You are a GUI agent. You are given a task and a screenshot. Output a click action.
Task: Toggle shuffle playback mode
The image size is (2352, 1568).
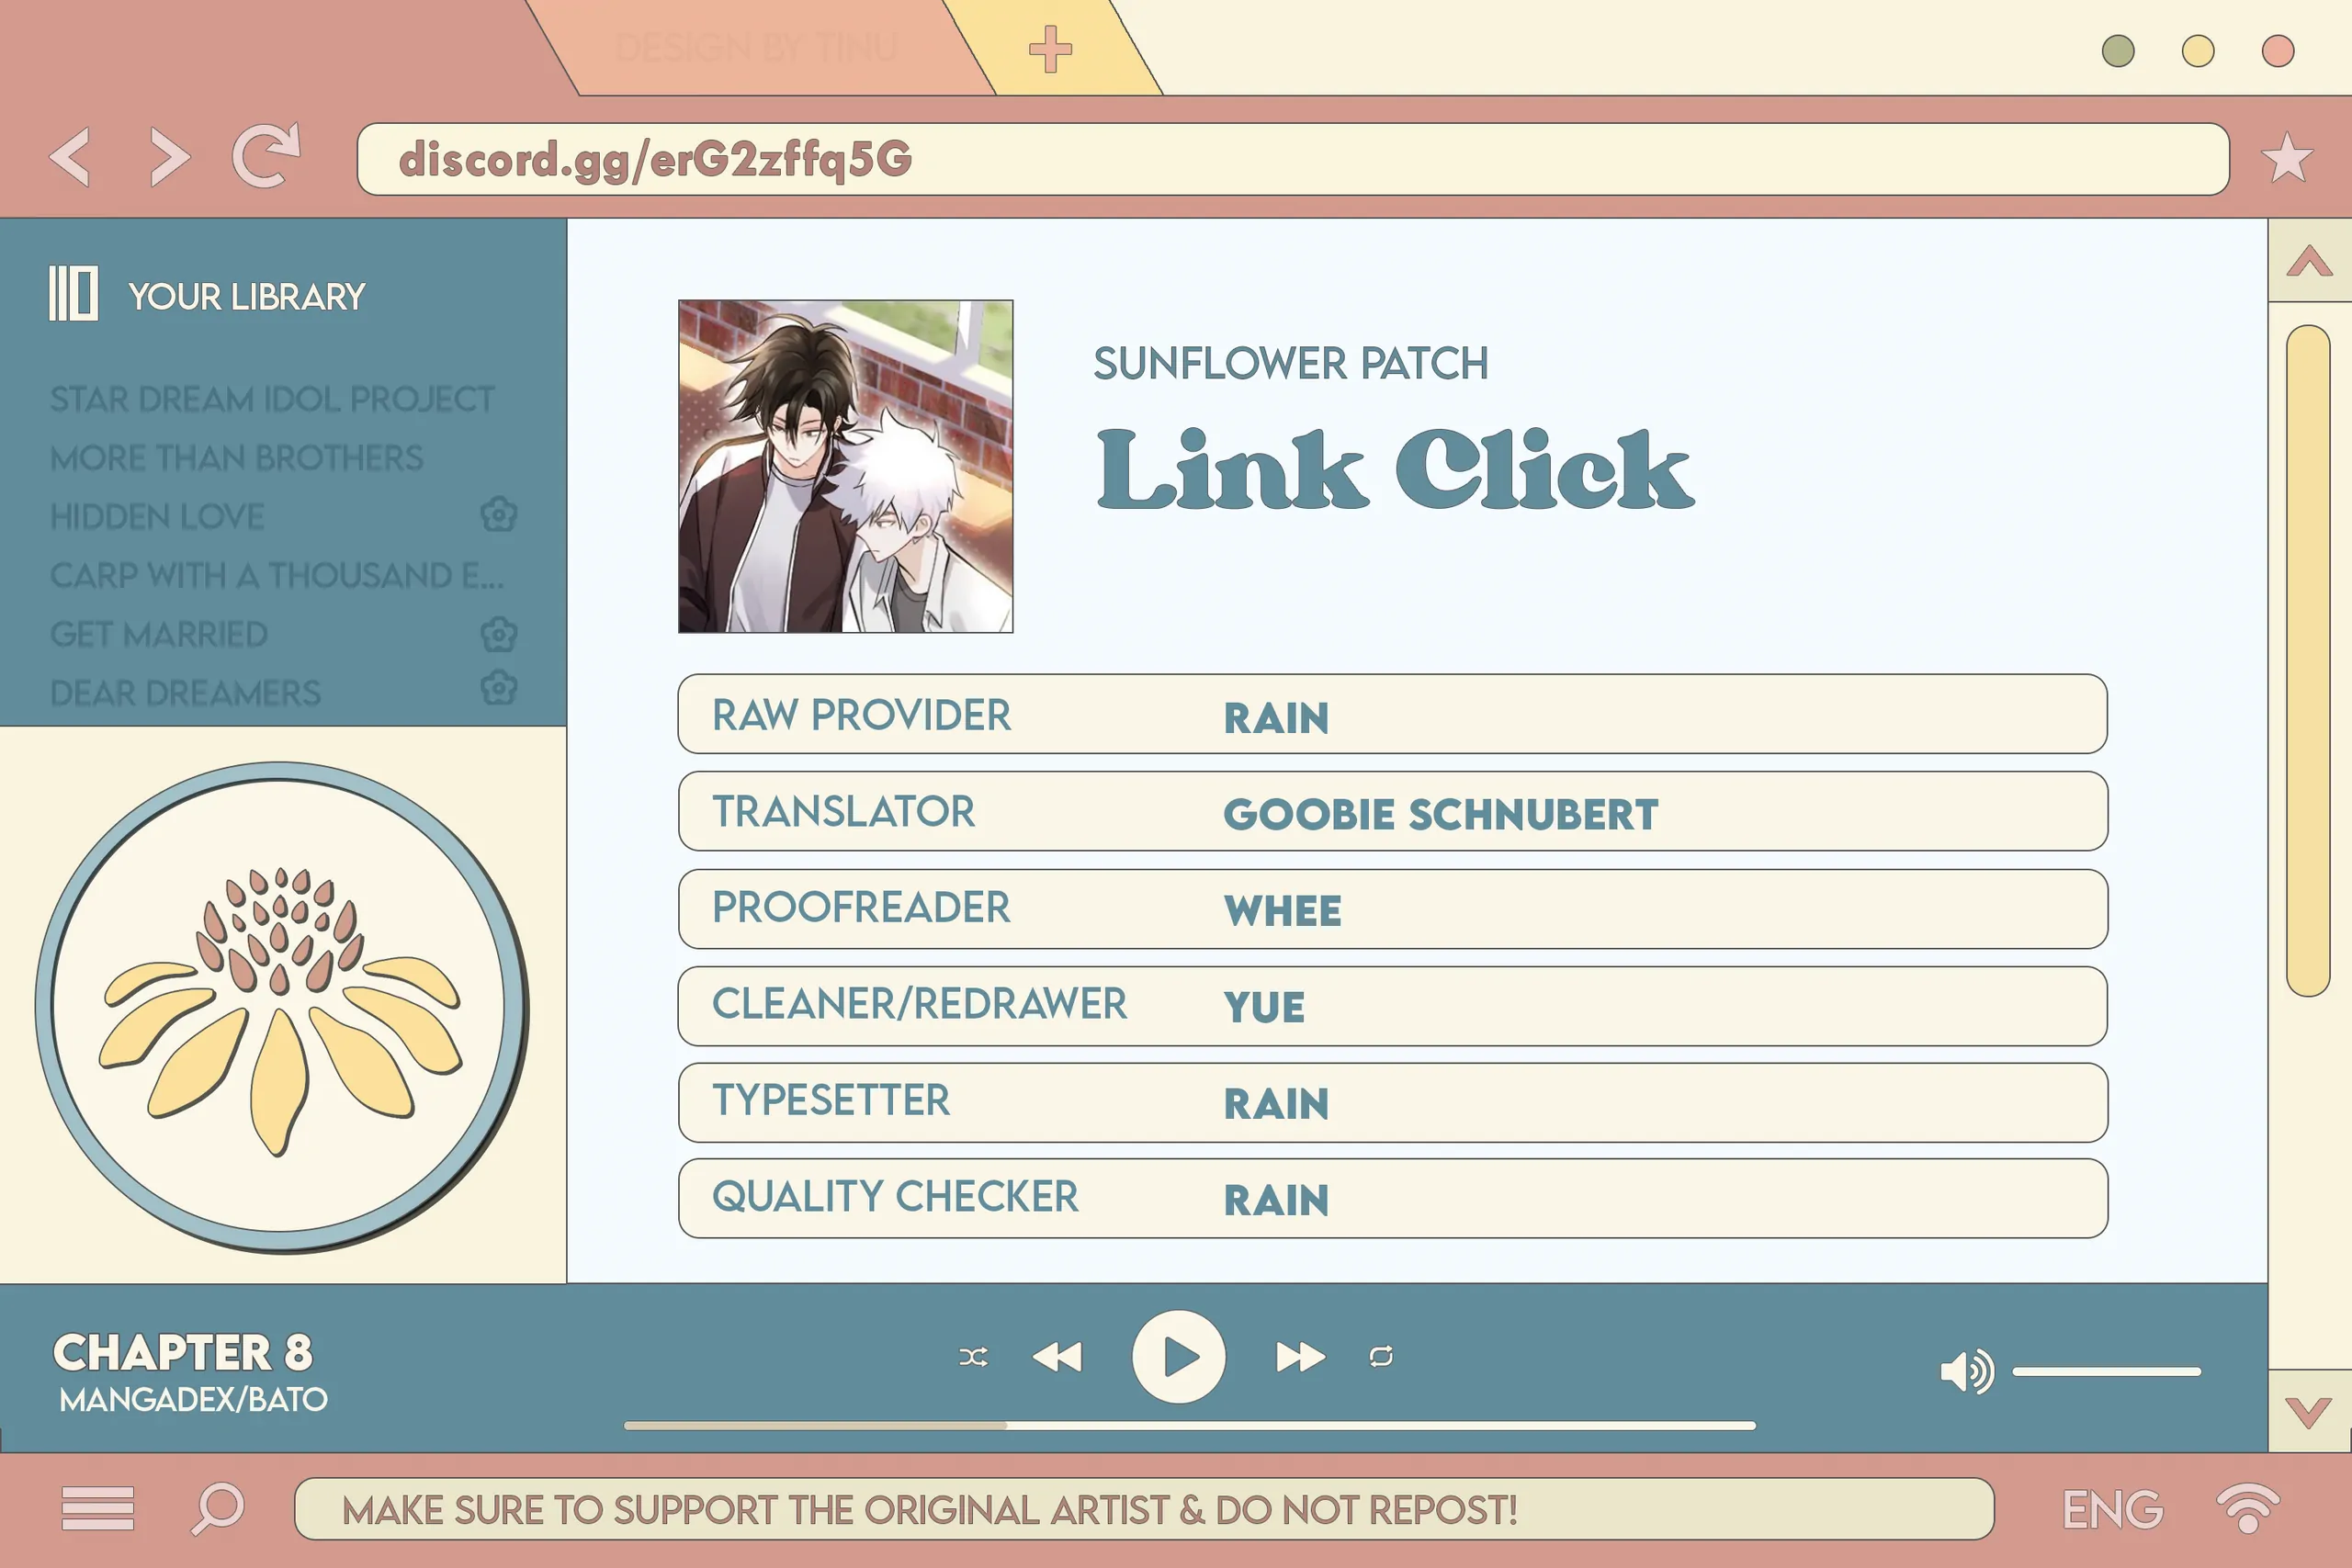pyautogui.click(x=973, y=1357)
